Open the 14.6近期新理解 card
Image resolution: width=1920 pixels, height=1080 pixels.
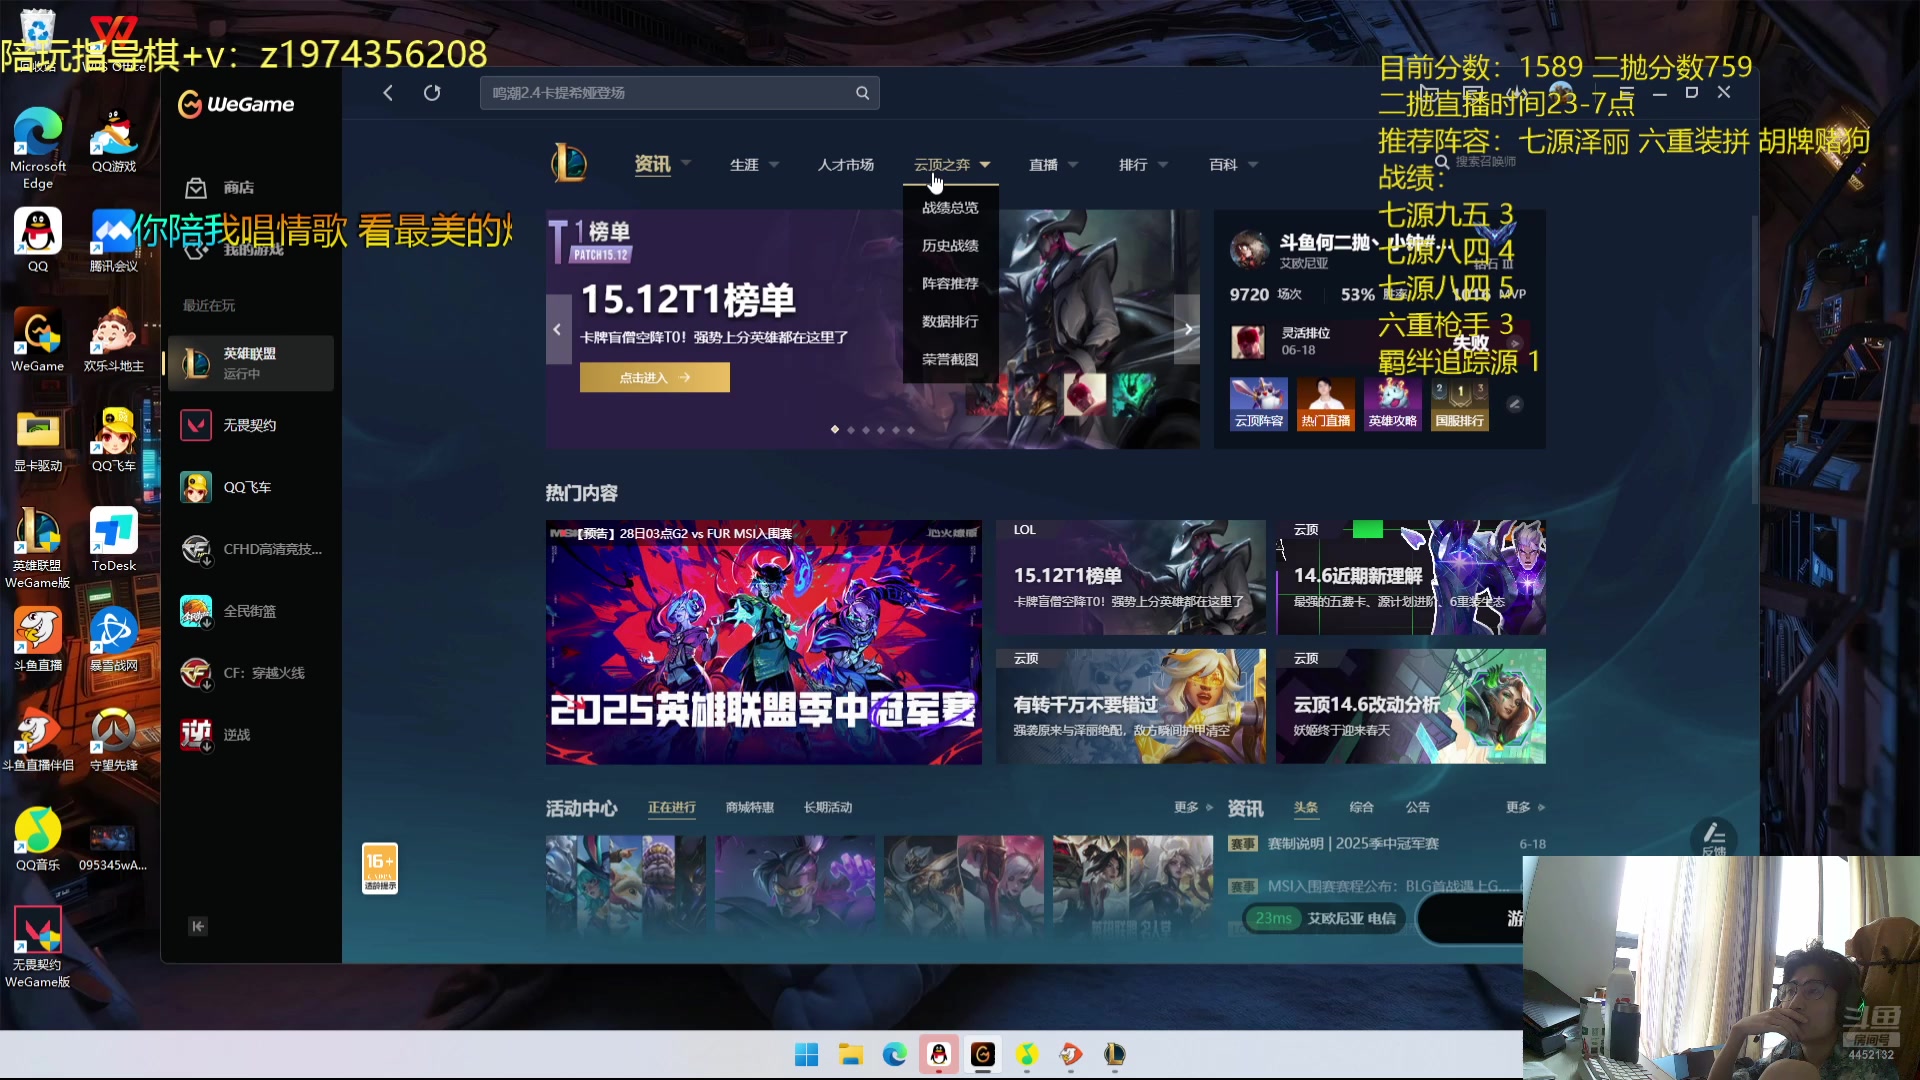(x=1411, y=577)
